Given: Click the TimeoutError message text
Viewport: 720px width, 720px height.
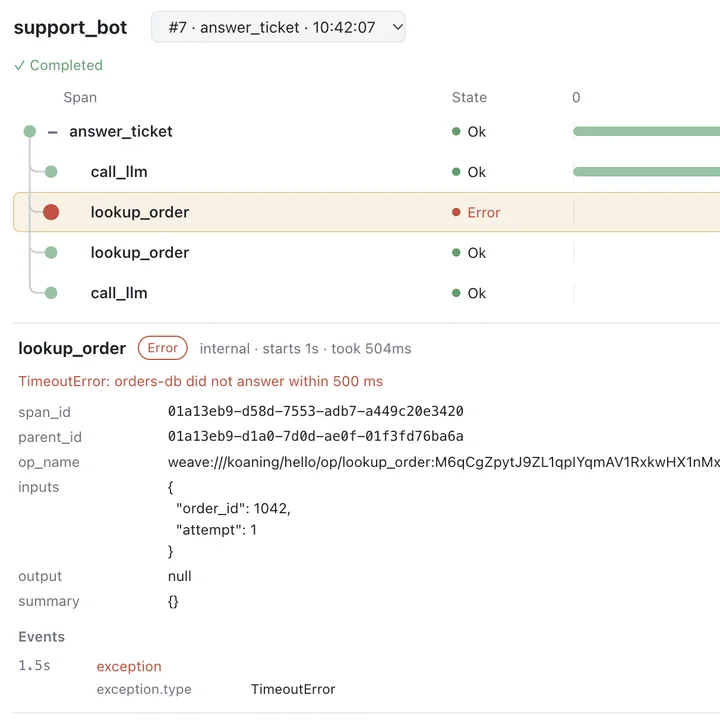Looking at the screenshot, I should click(200, 382).
